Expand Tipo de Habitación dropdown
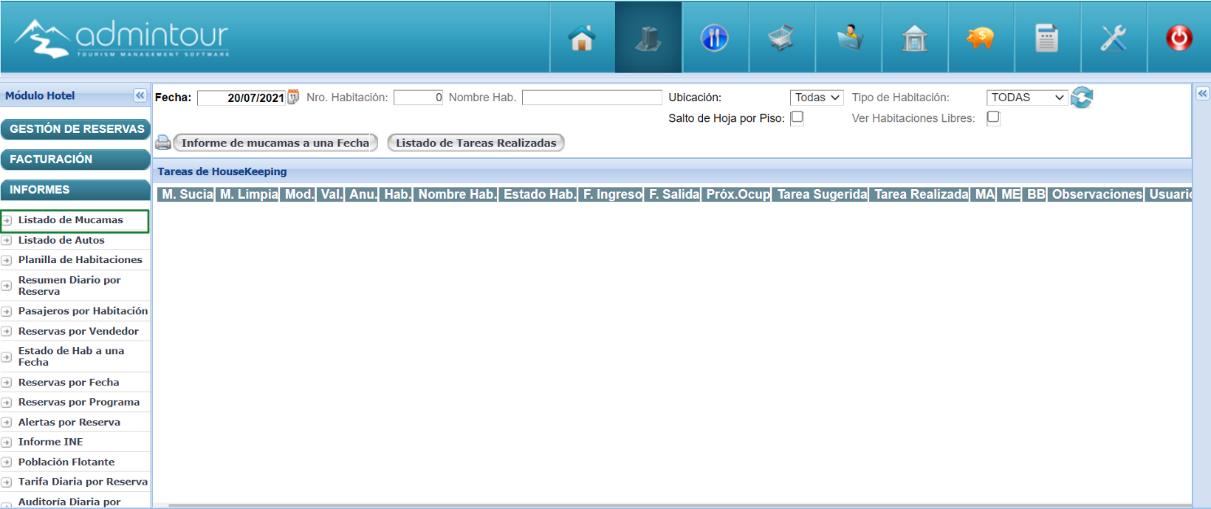 point(1027,97)
